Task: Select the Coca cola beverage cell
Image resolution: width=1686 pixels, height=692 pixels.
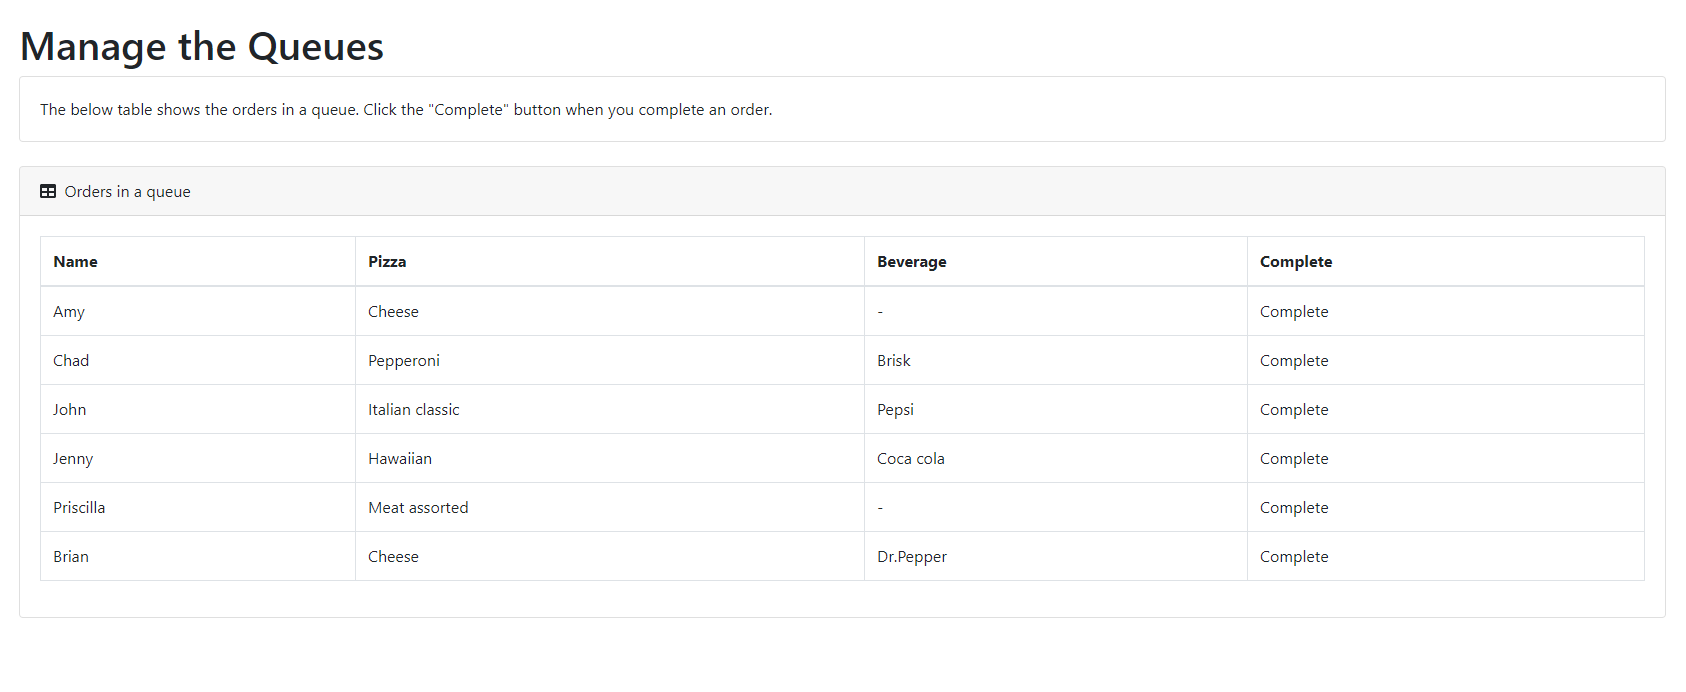Action: coord(910,459)
